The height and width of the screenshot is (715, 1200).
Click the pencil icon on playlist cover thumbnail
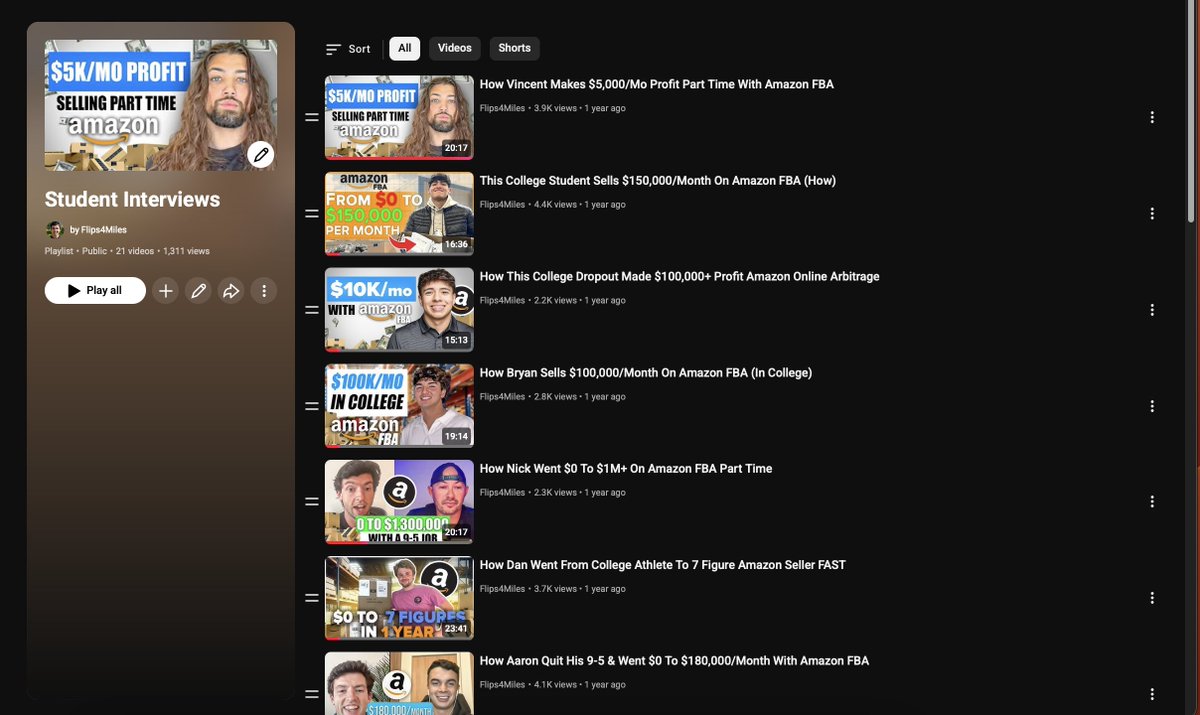[x=261, y=154]
